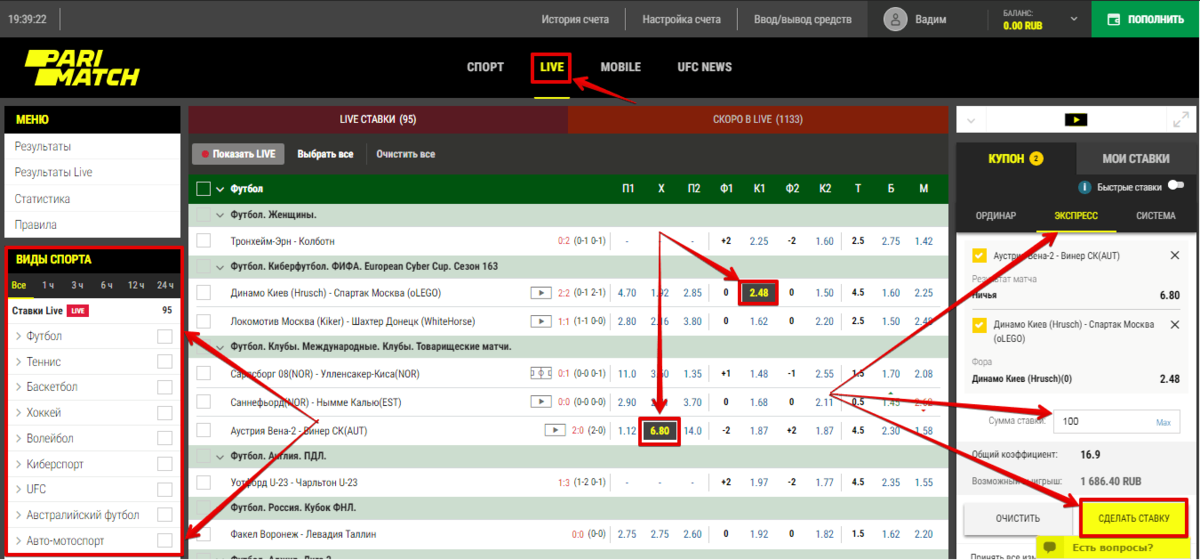1200x560 pixels.
Task: Select odds 2.48 for Динамо Киев handicap
Action: pyautogui.click(x=758, y=293)
